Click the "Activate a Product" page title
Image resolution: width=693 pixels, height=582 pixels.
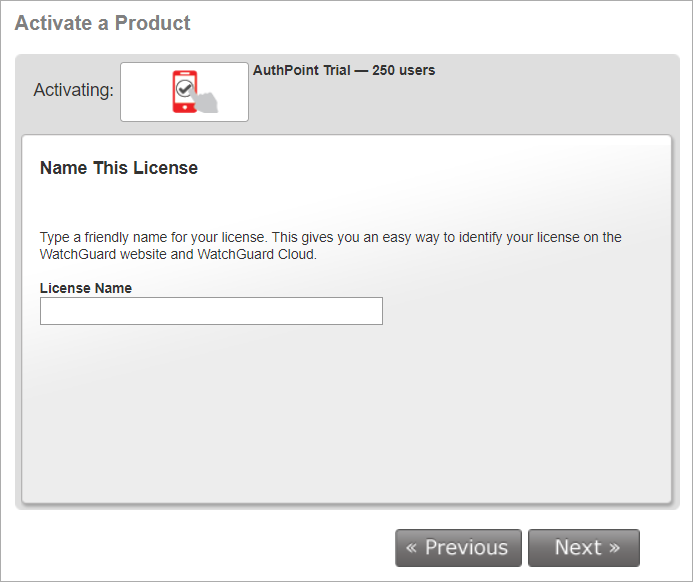click(x=102, y=22)
